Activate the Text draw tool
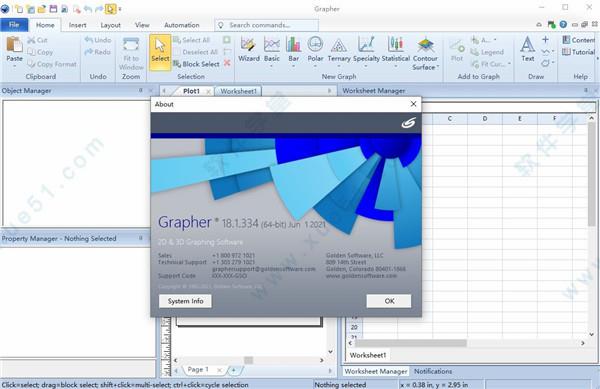Screen dimensions: 600x389 click(528, 49)
